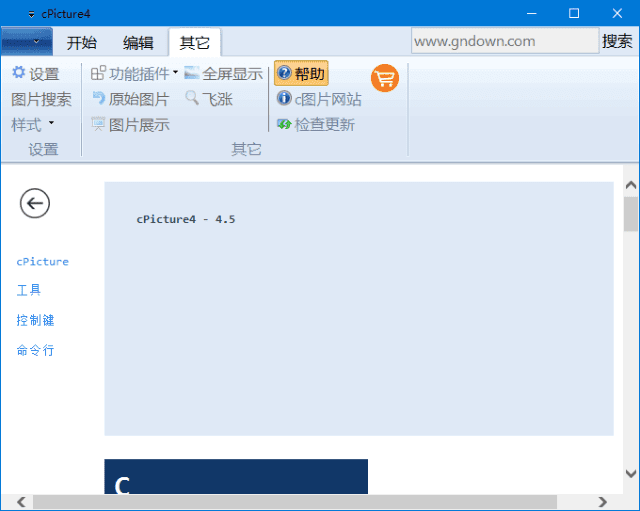Screen dimensions: 640x511
Task: Click the 飞涨 zoom magnifier
Action: 208,99
